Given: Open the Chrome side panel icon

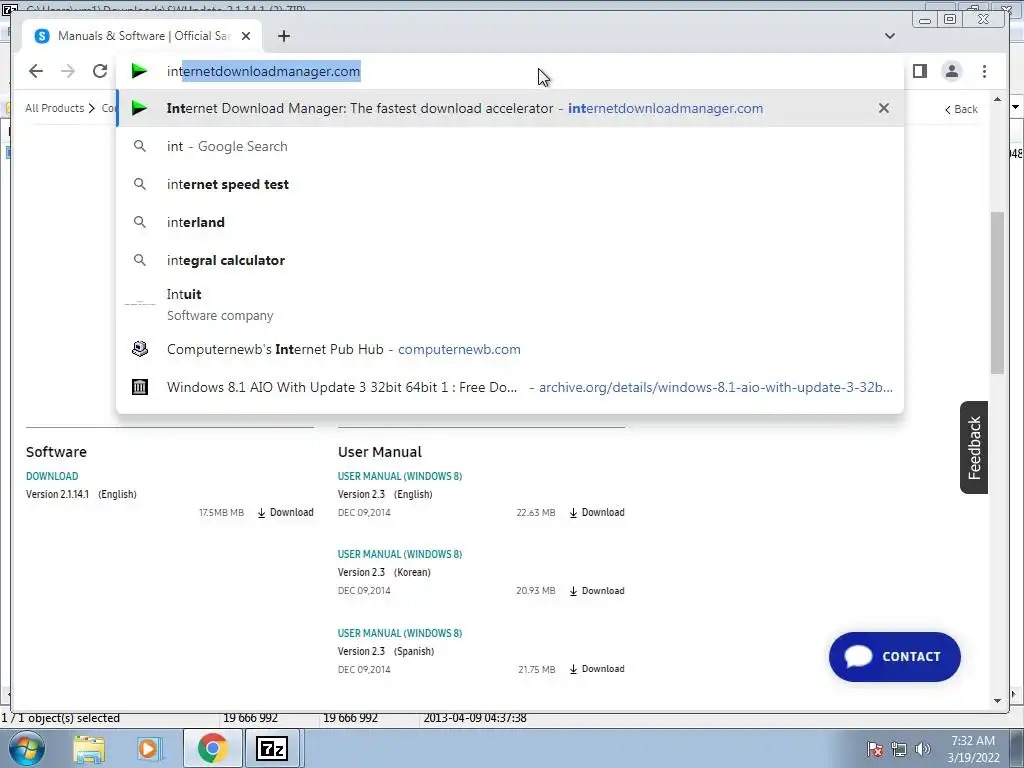Looking at the screenshot, I should pyautogui.click(x=920, y=71).
